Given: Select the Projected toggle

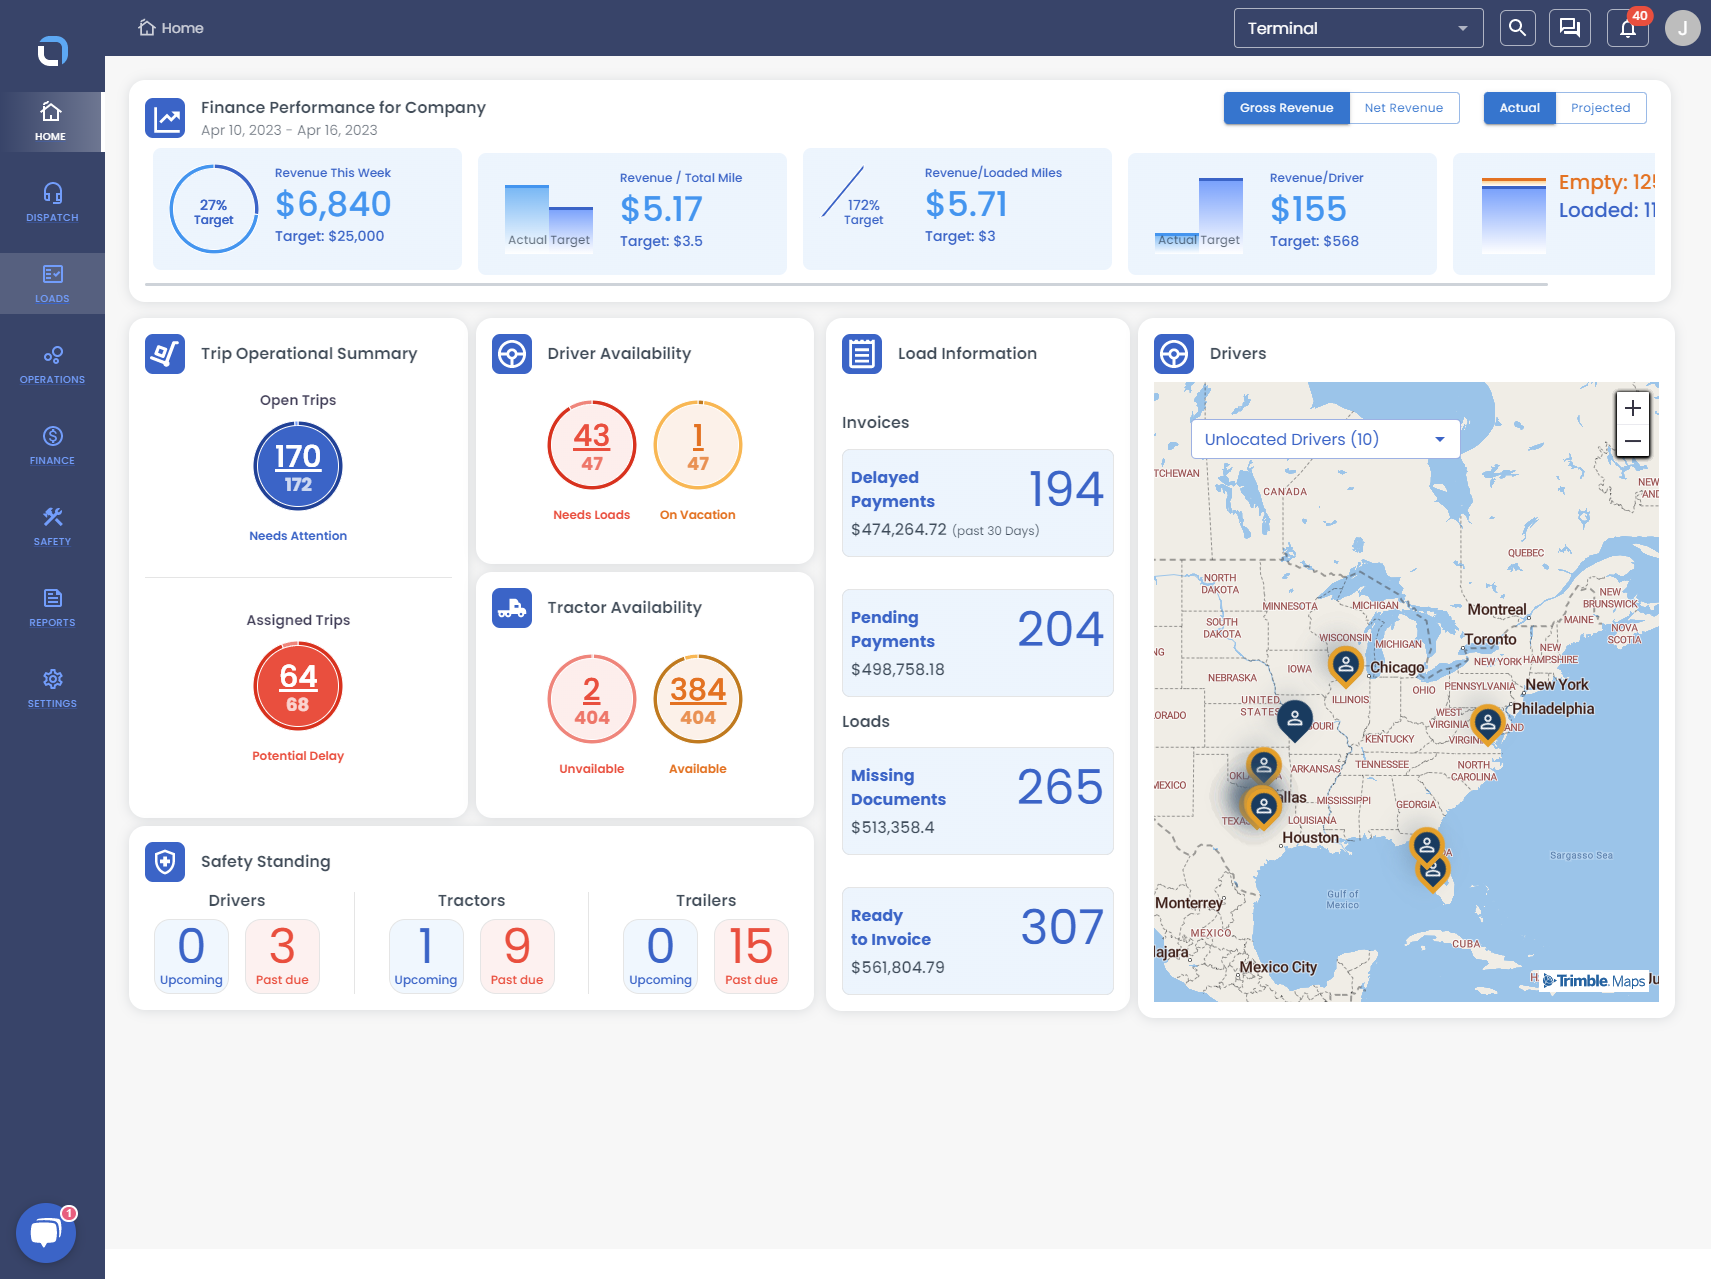Looking at the screenshot, I should (1600, 108).
